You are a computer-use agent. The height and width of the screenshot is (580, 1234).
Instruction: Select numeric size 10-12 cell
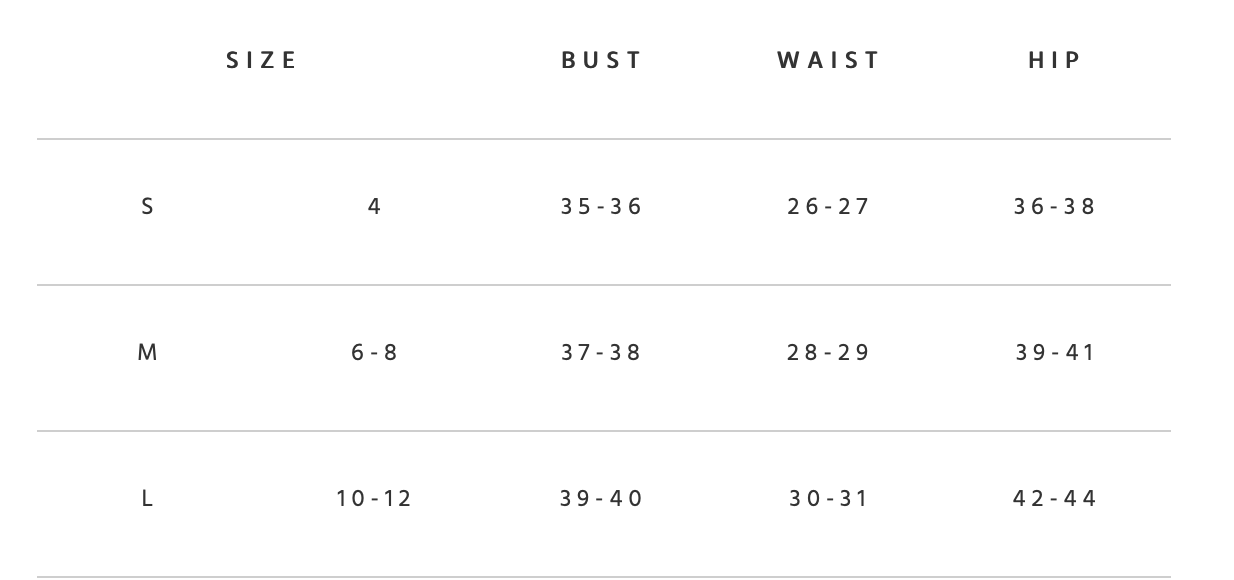pyautogui.click(x=375, y=499)
